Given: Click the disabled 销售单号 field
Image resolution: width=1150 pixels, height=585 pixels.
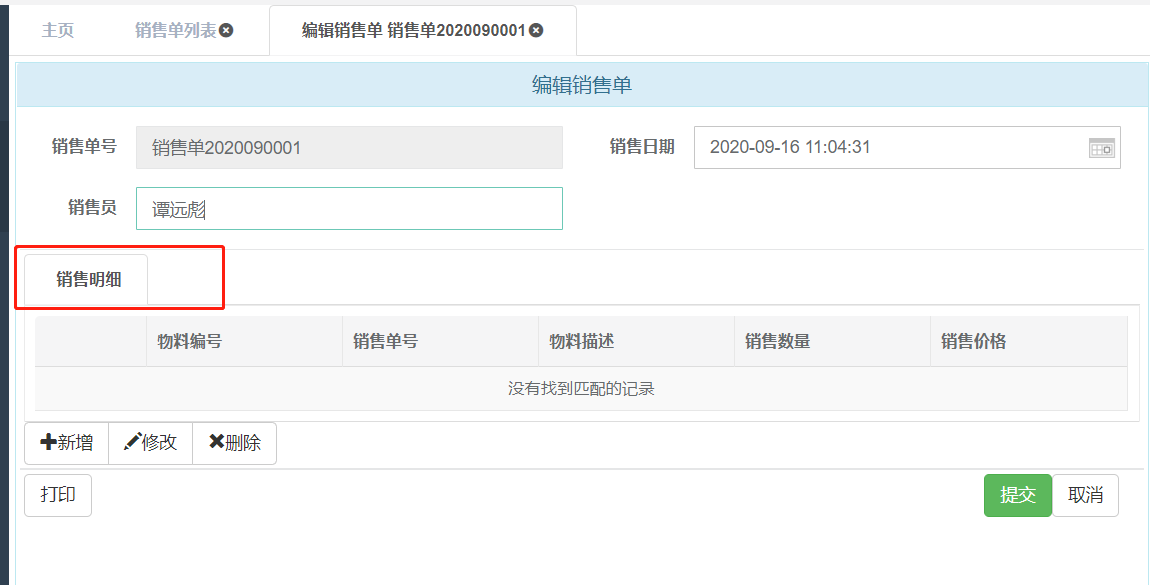Looking at the screenshot, I should point(349,147).
